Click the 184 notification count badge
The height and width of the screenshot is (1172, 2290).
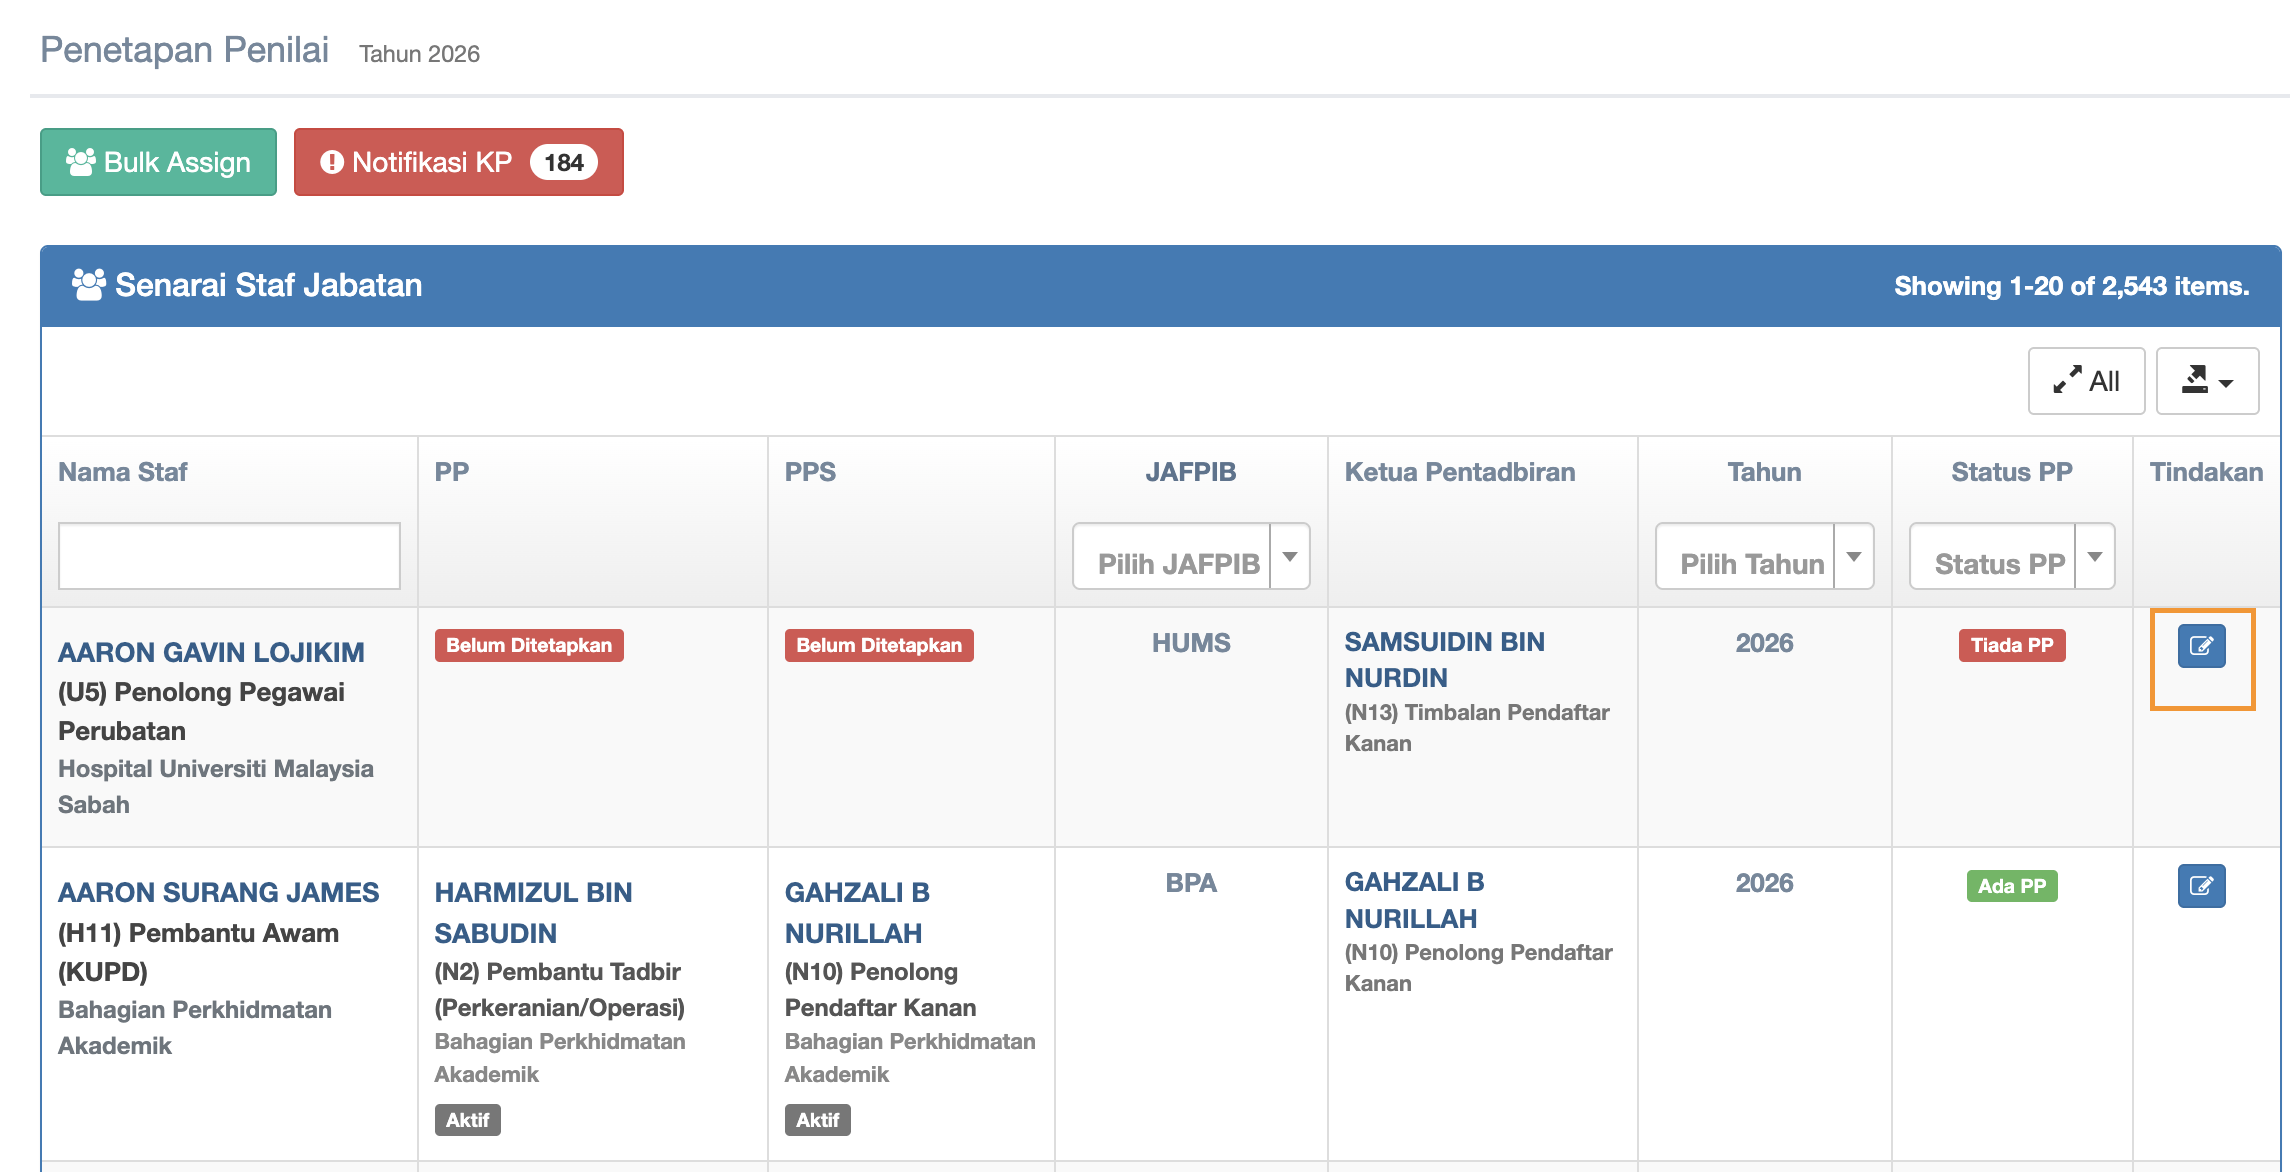coord(564,162)
